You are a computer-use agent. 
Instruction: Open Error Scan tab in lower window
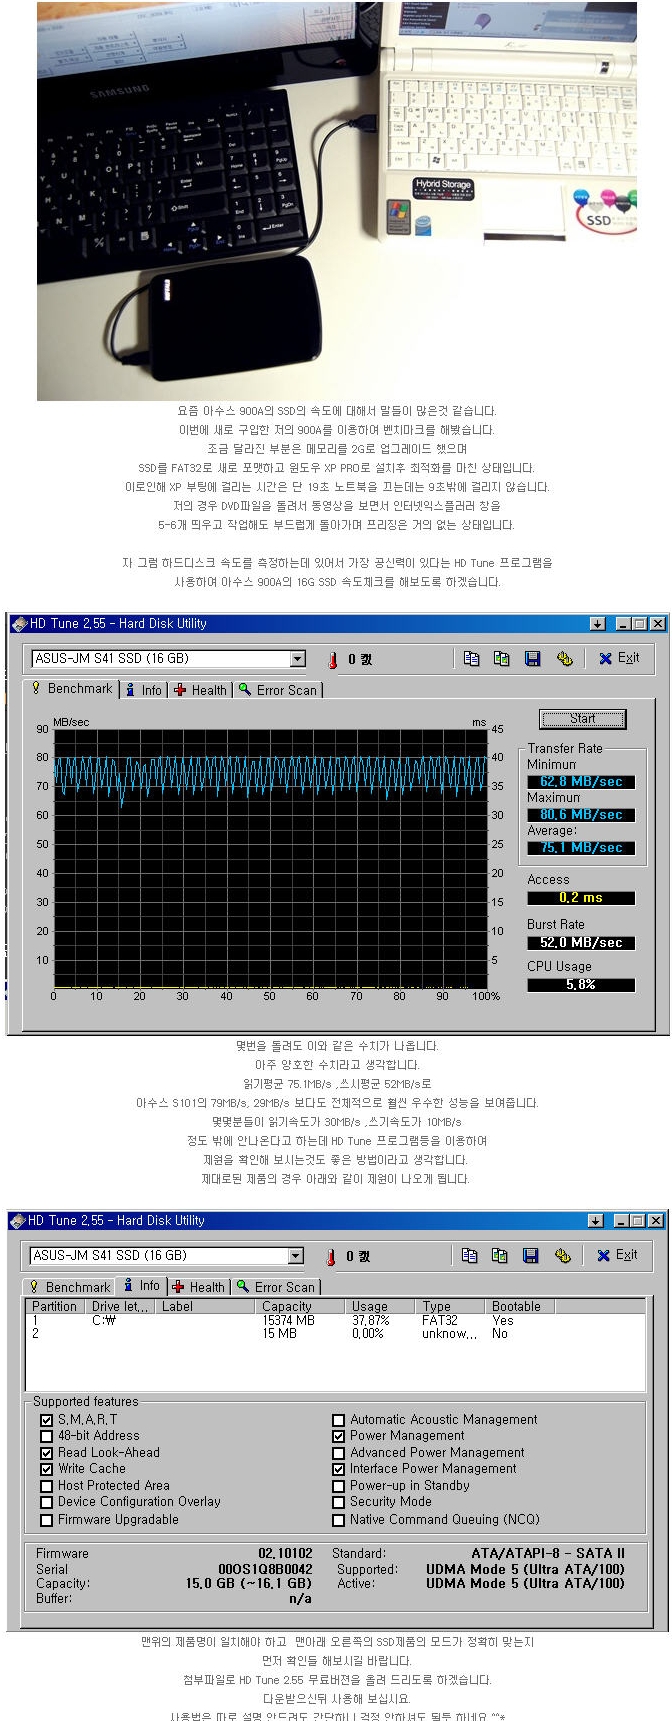276,1287
